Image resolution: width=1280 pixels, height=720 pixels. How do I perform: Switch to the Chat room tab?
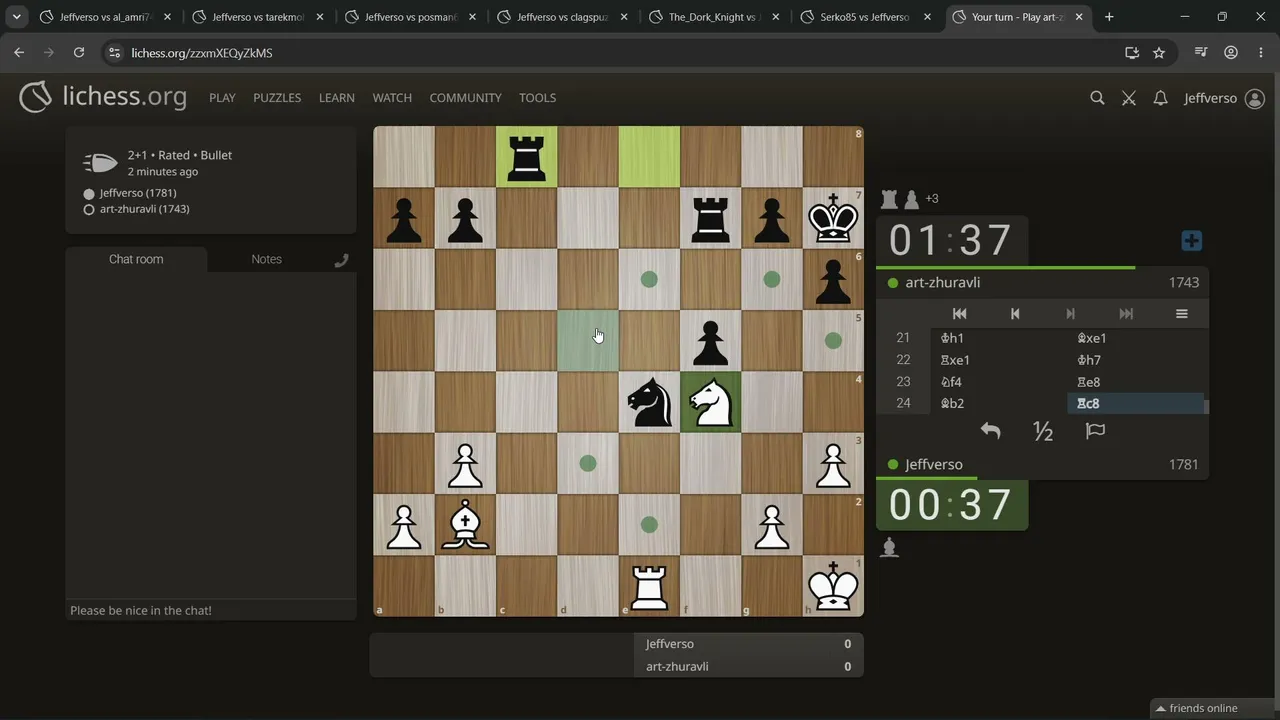136,259
